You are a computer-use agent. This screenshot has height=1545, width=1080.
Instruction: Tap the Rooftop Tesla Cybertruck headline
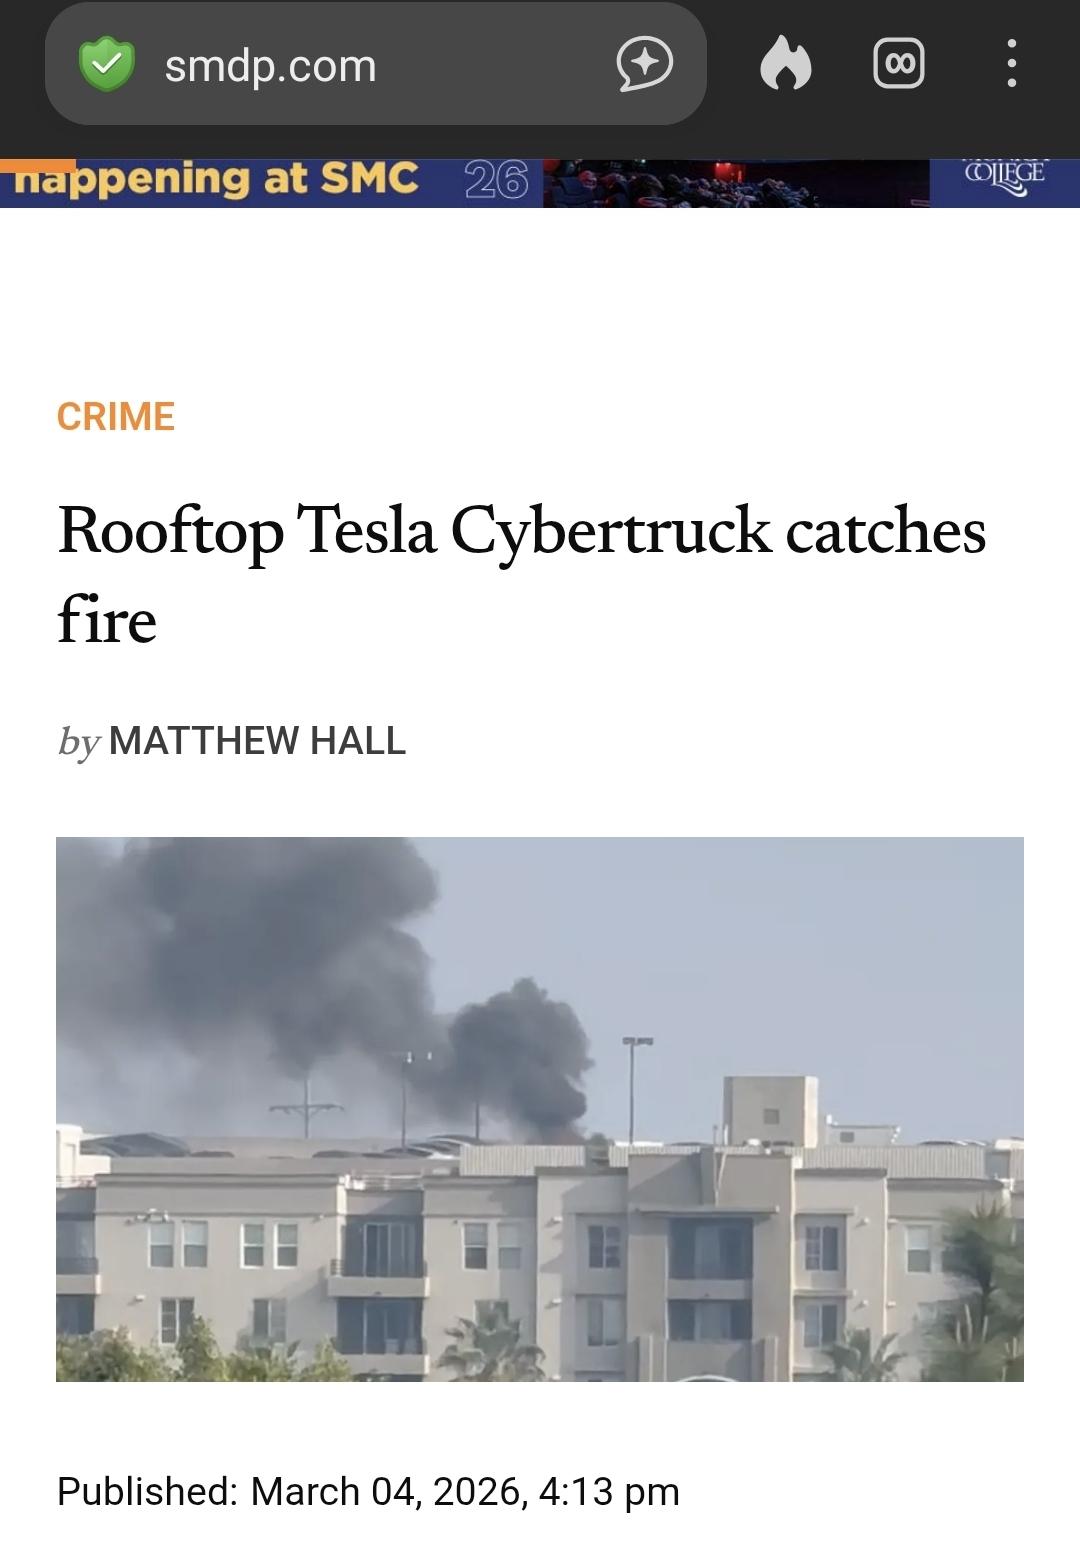tap(521, 530)
